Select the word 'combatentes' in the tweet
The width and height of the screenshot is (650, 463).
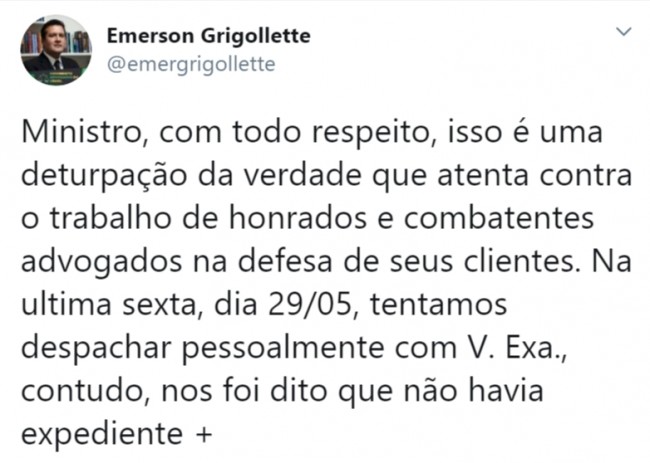coord(499,218)
